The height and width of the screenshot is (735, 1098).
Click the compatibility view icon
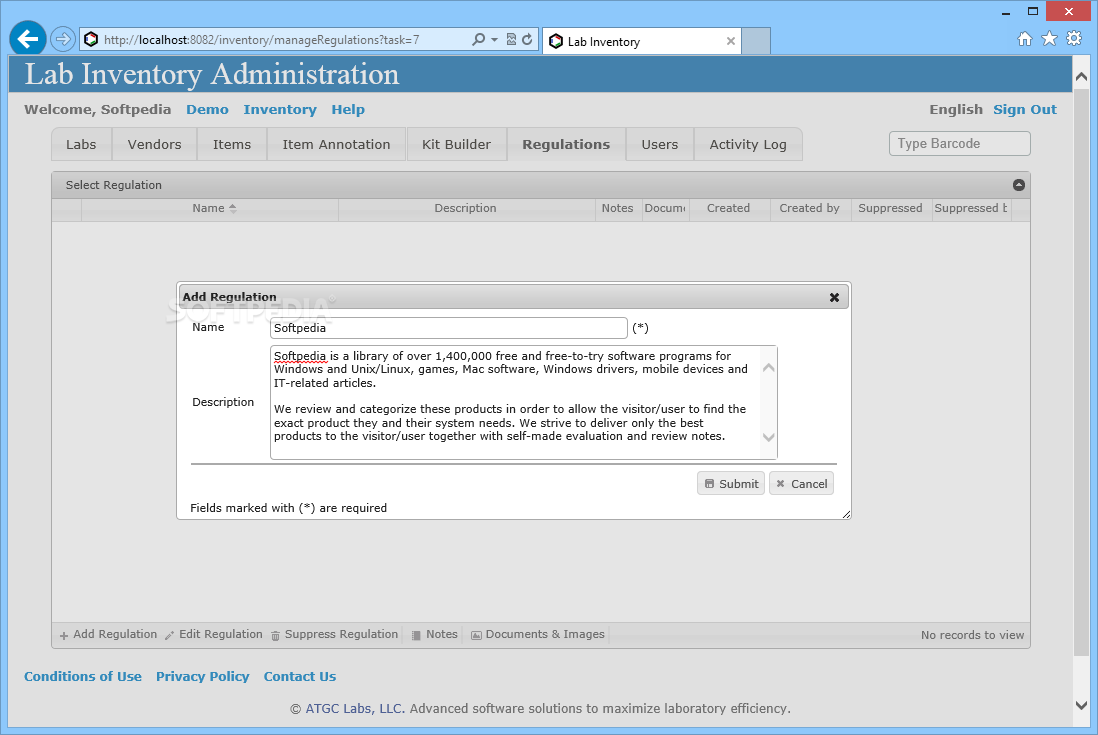click(511, 39)
